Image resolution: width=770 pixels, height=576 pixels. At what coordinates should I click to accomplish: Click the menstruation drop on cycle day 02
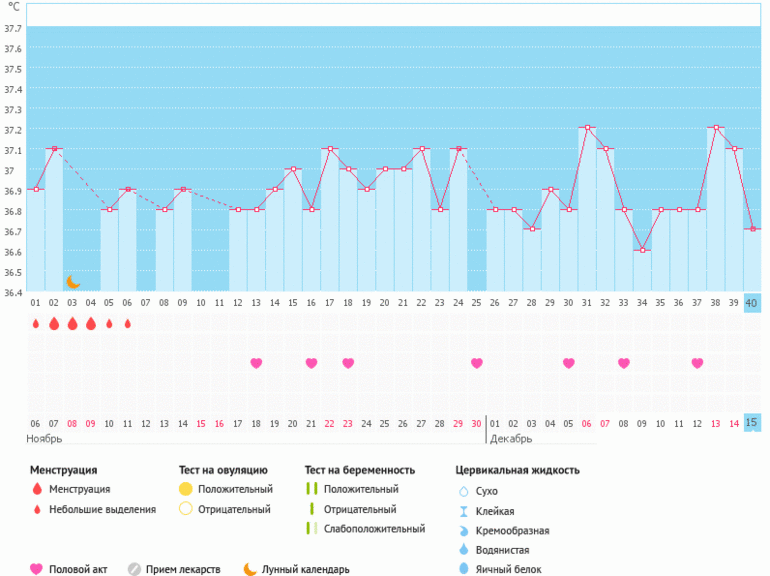54,324
